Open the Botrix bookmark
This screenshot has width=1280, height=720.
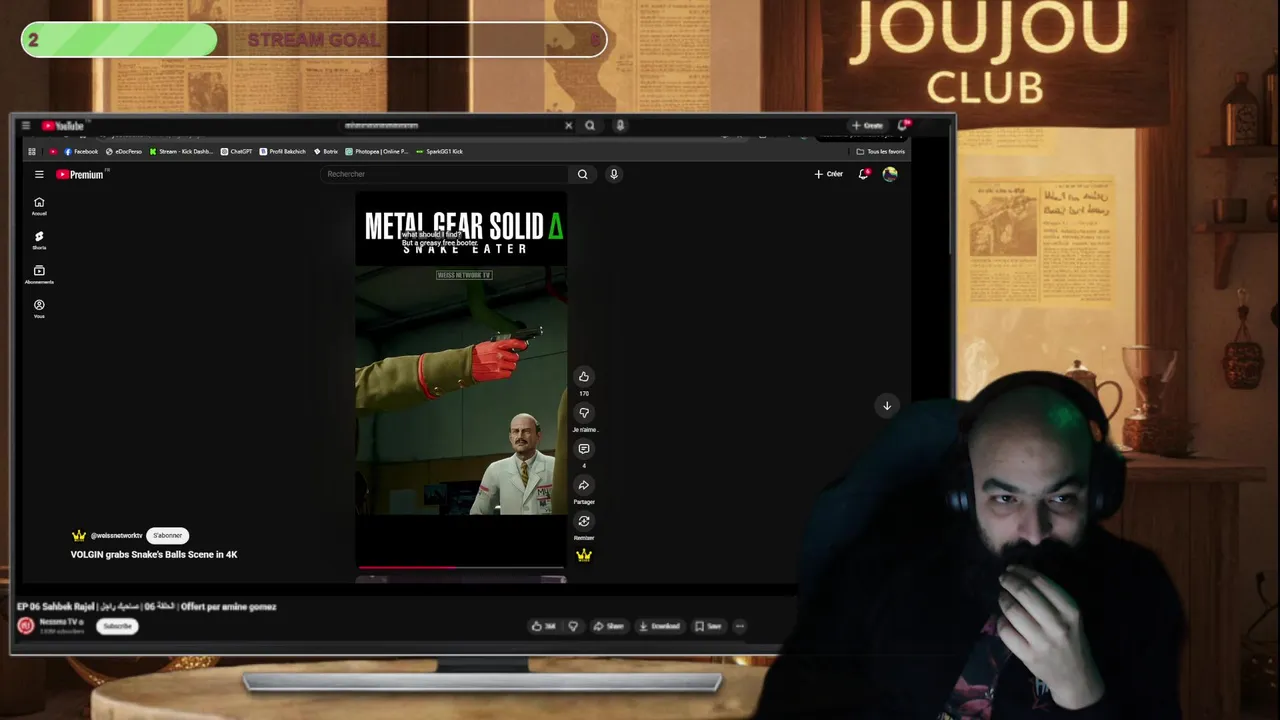coord(326,152)
